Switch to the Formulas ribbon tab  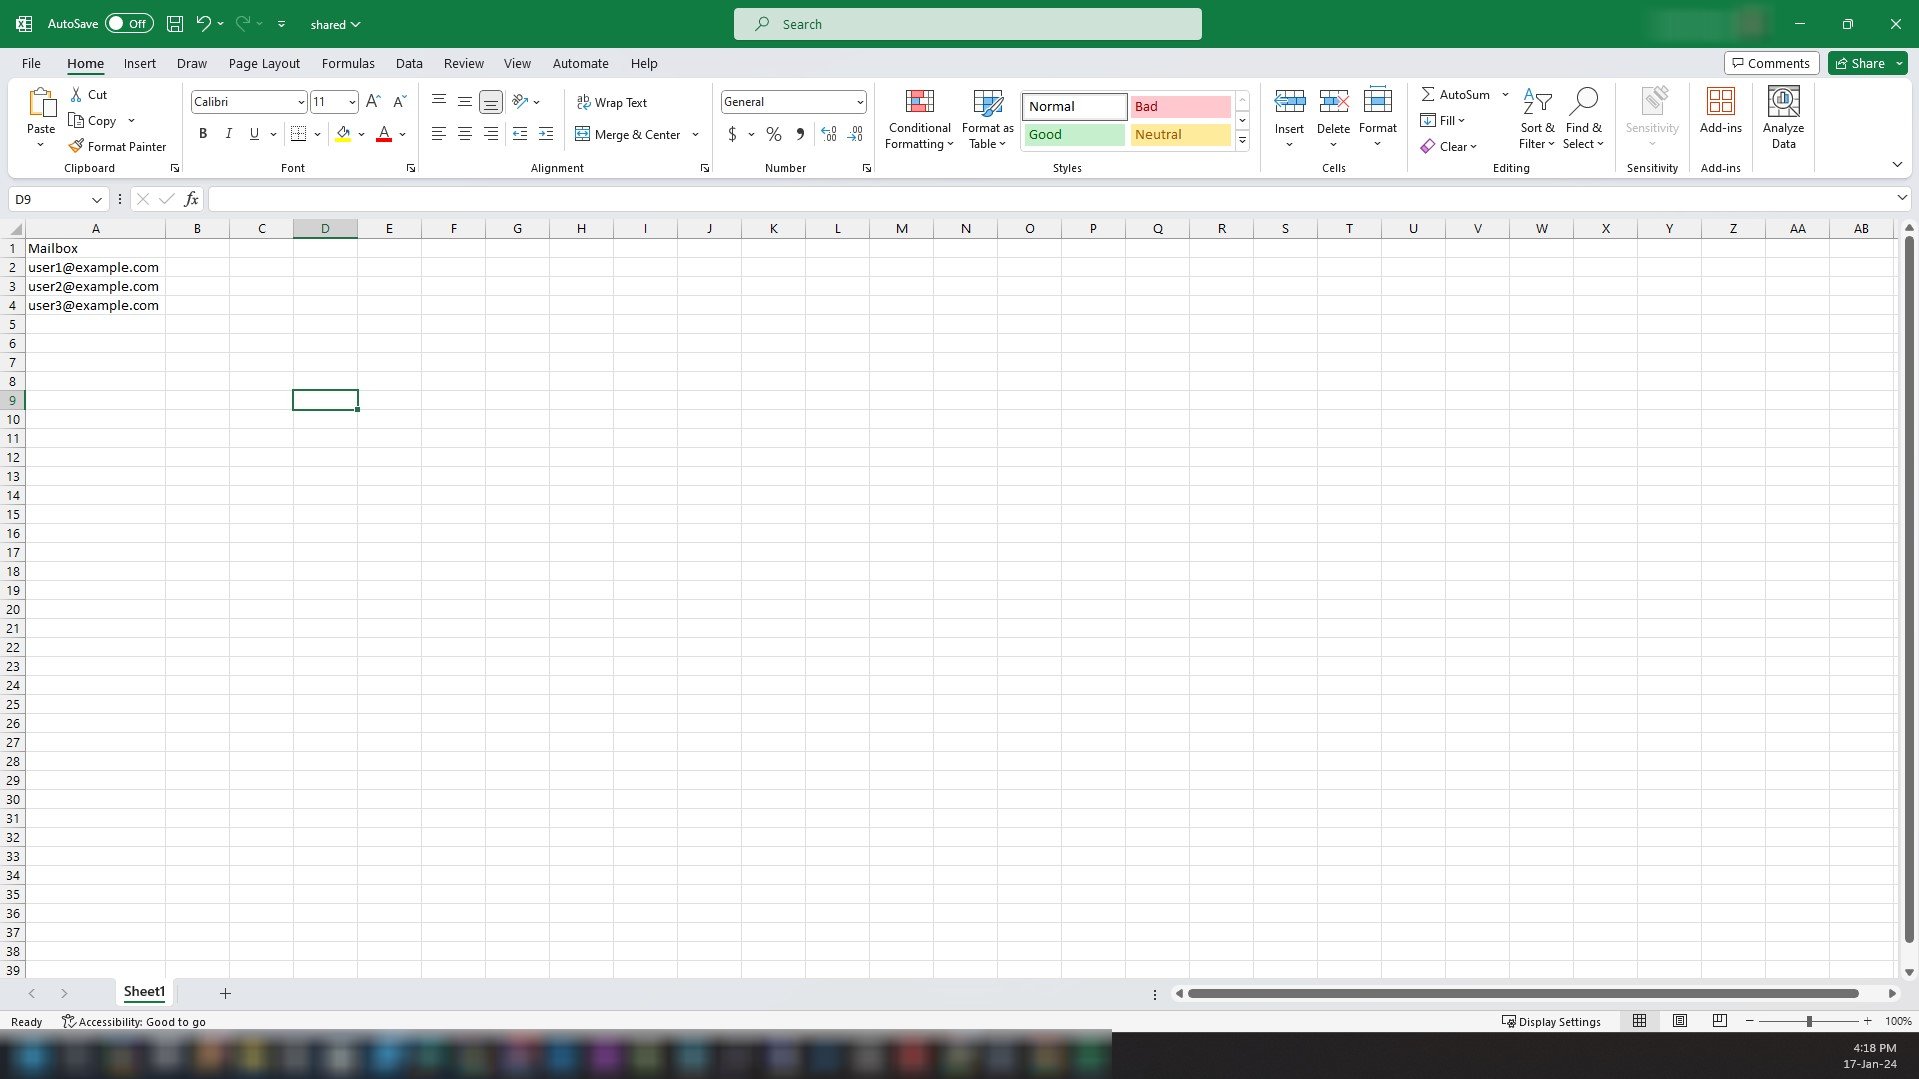point(347,62)
